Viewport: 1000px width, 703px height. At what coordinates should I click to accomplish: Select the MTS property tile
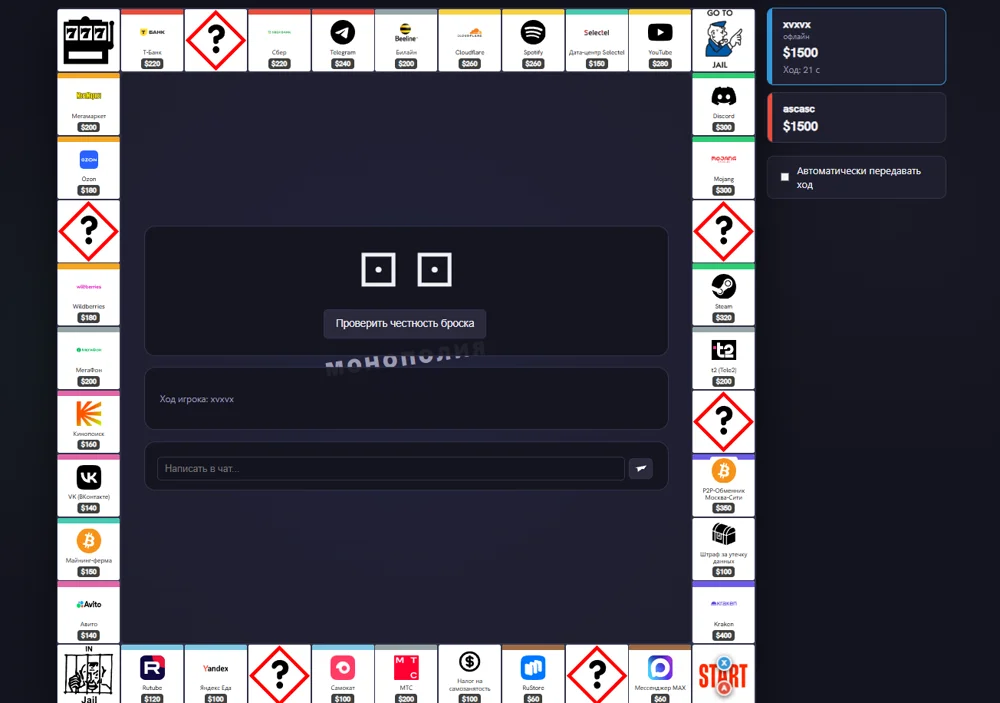pyautogui.click(x=406, y=674)
